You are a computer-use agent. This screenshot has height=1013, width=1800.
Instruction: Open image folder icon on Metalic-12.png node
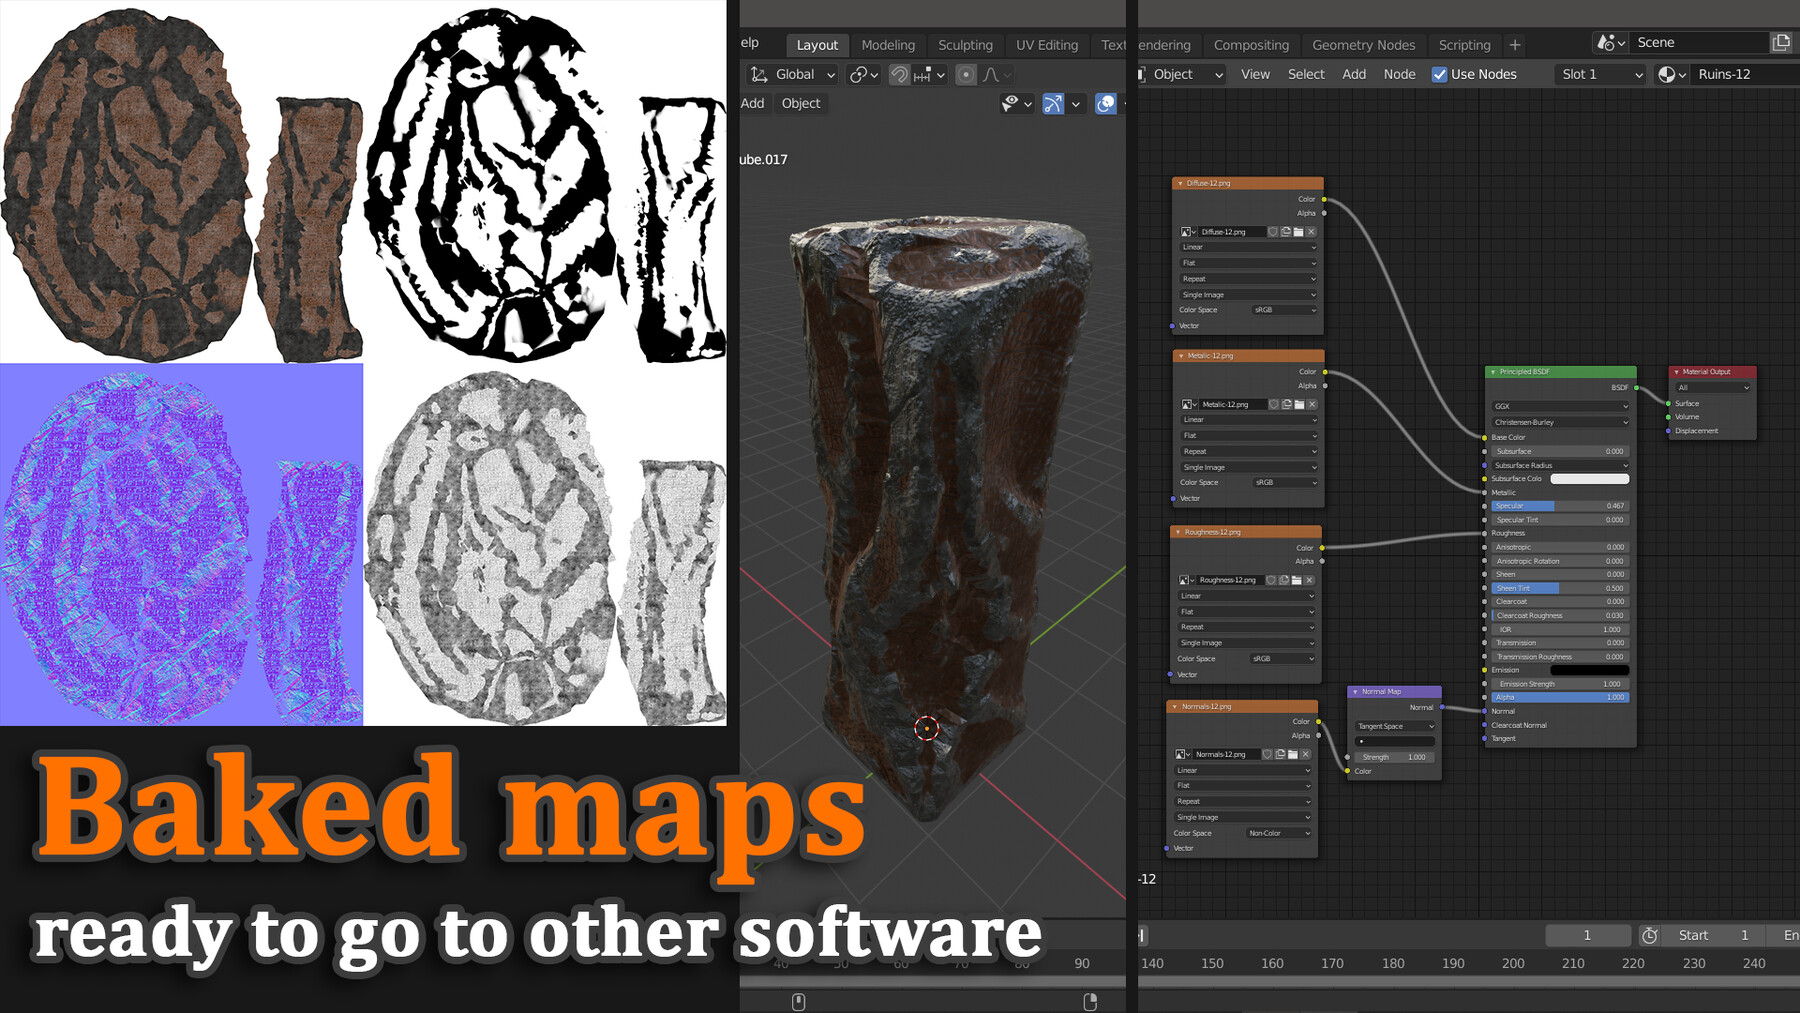click(x=1299, y=405)
